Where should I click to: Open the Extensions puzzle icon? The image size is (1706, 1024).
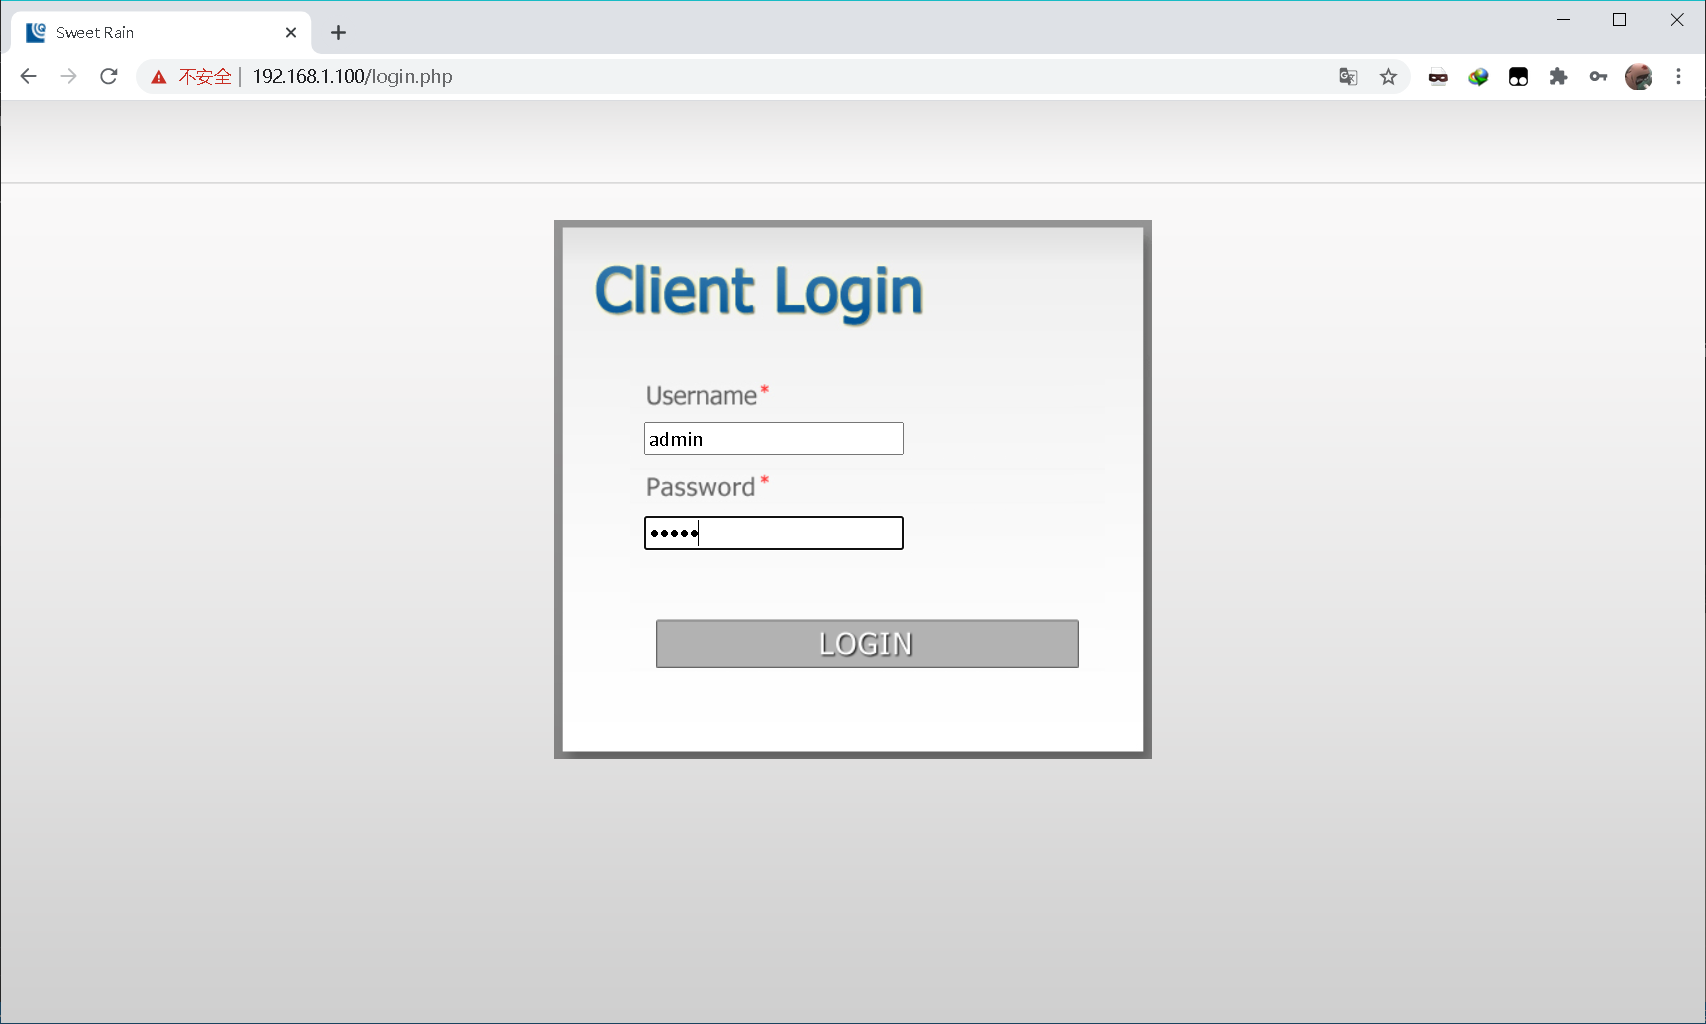point(1558,77)
